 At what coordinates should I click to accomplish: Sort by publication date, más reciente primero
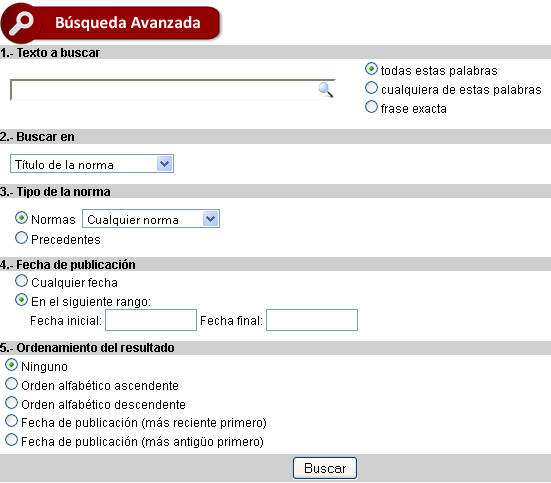point(12,421)
